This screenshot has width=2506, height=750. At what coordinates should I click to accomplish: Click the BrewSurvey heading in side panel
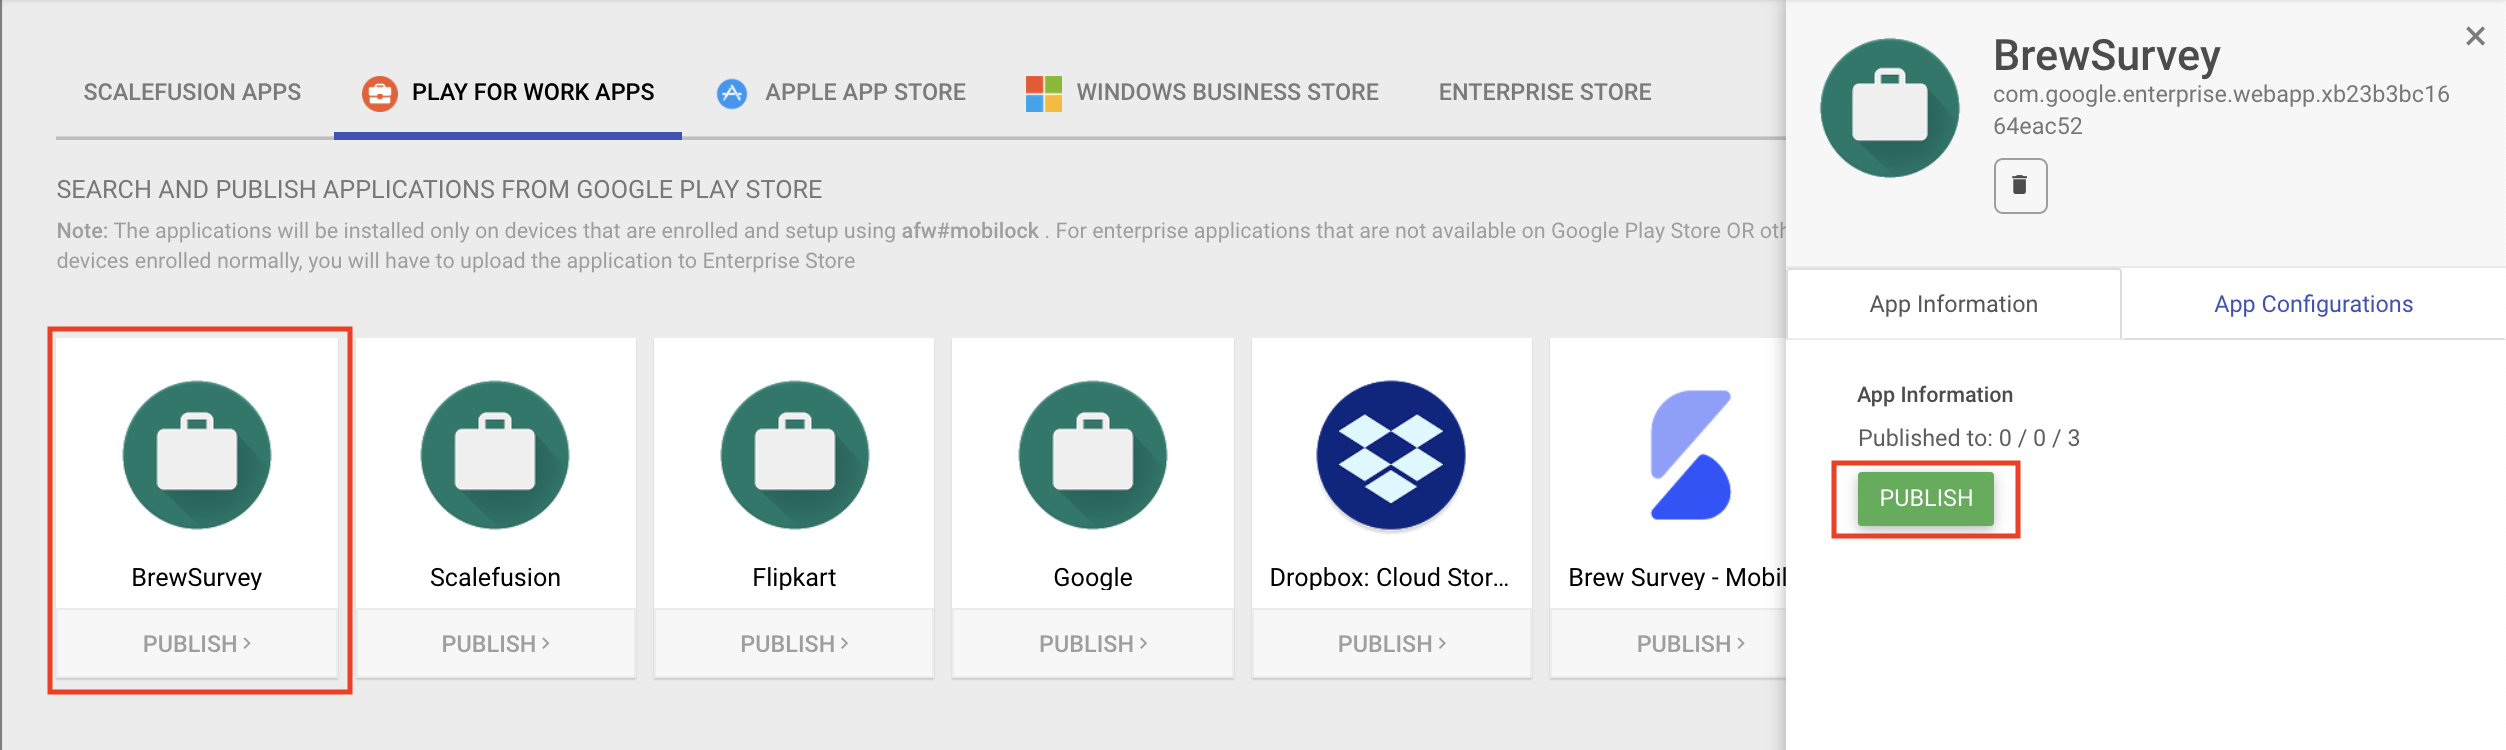click(2107, 55)
